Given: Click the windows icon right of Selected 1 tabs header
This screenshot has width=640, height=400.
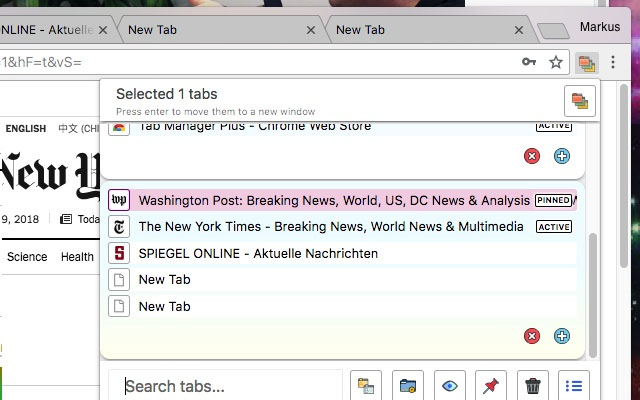Looking at the screenshot, I should coord(580,101).
